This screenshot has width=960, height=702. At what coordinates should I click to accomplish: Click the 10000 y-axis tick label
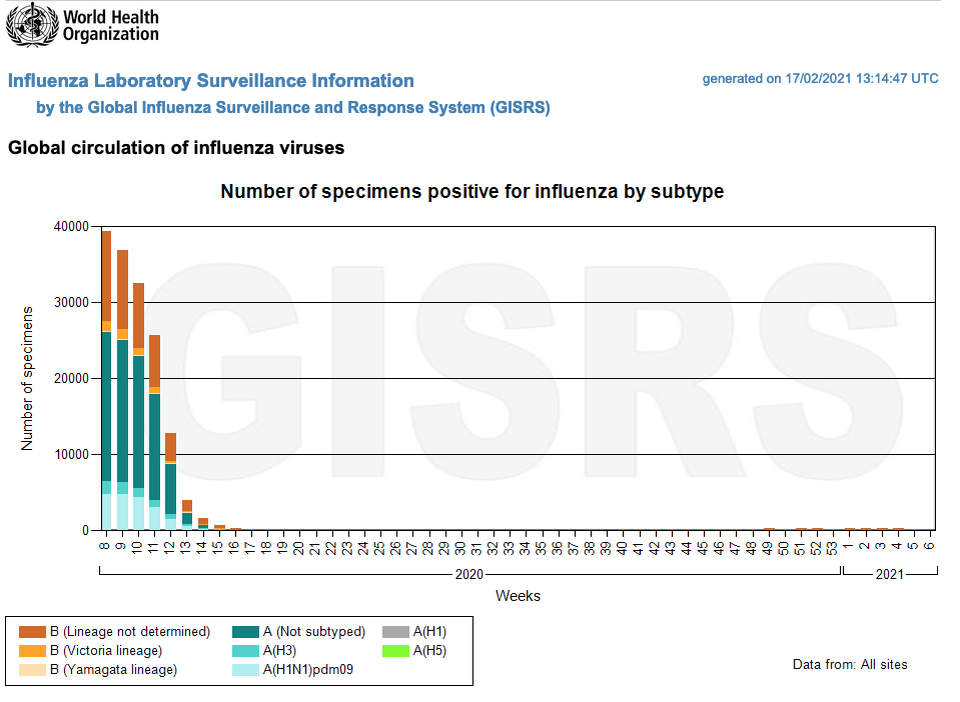pyautogui.click(x=71, y=454)
